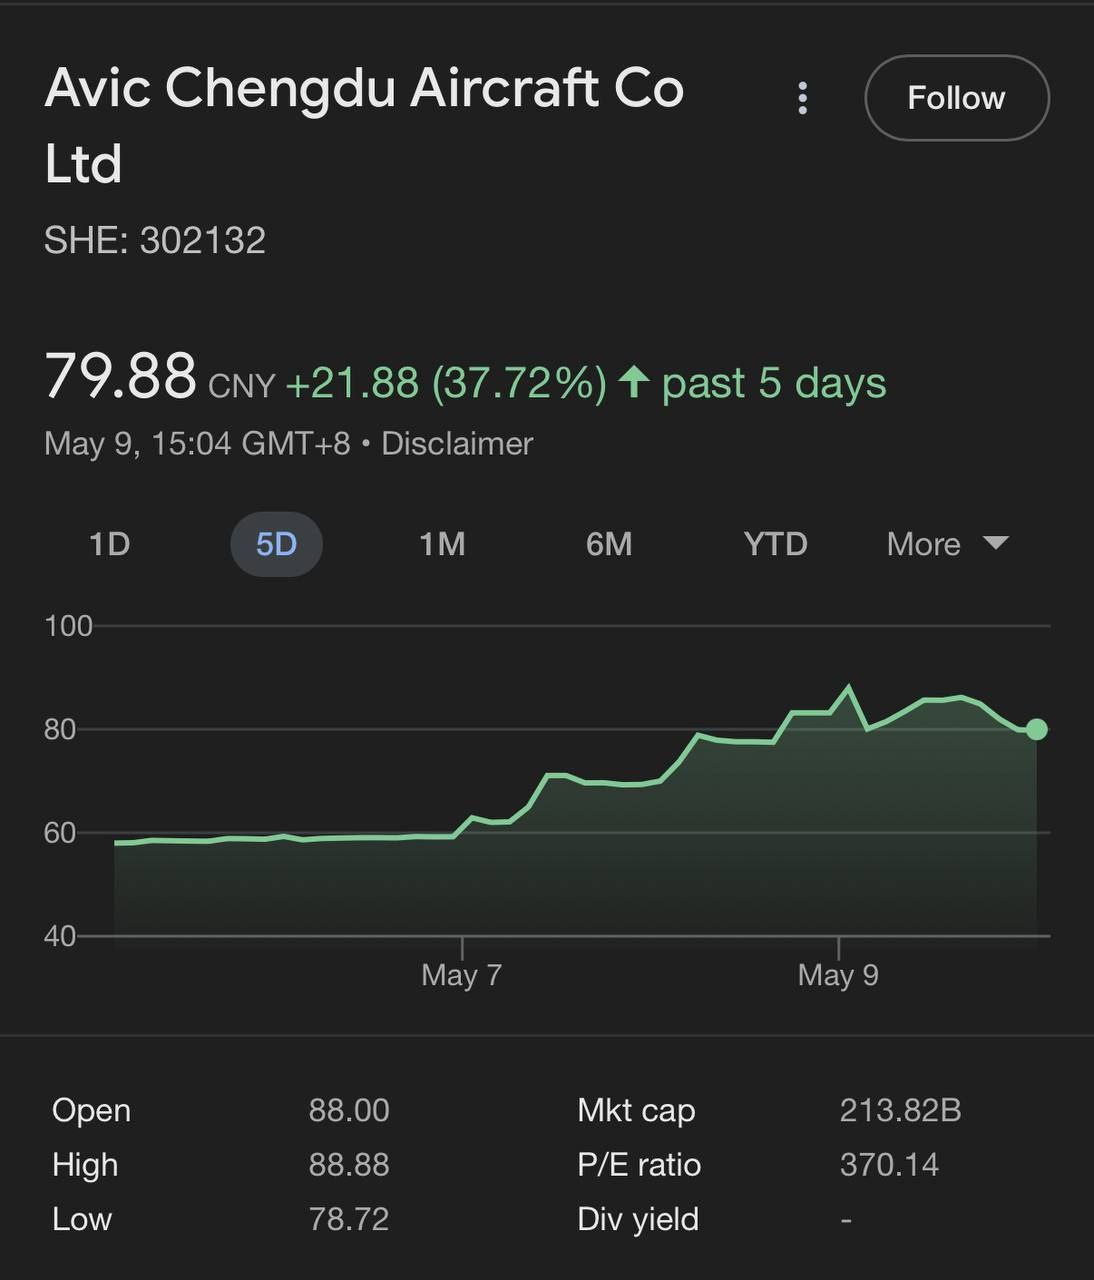Viewport: 1094px width, 1280px height.
Task: Switch to the 6M chart view
Action: (609, 544)
